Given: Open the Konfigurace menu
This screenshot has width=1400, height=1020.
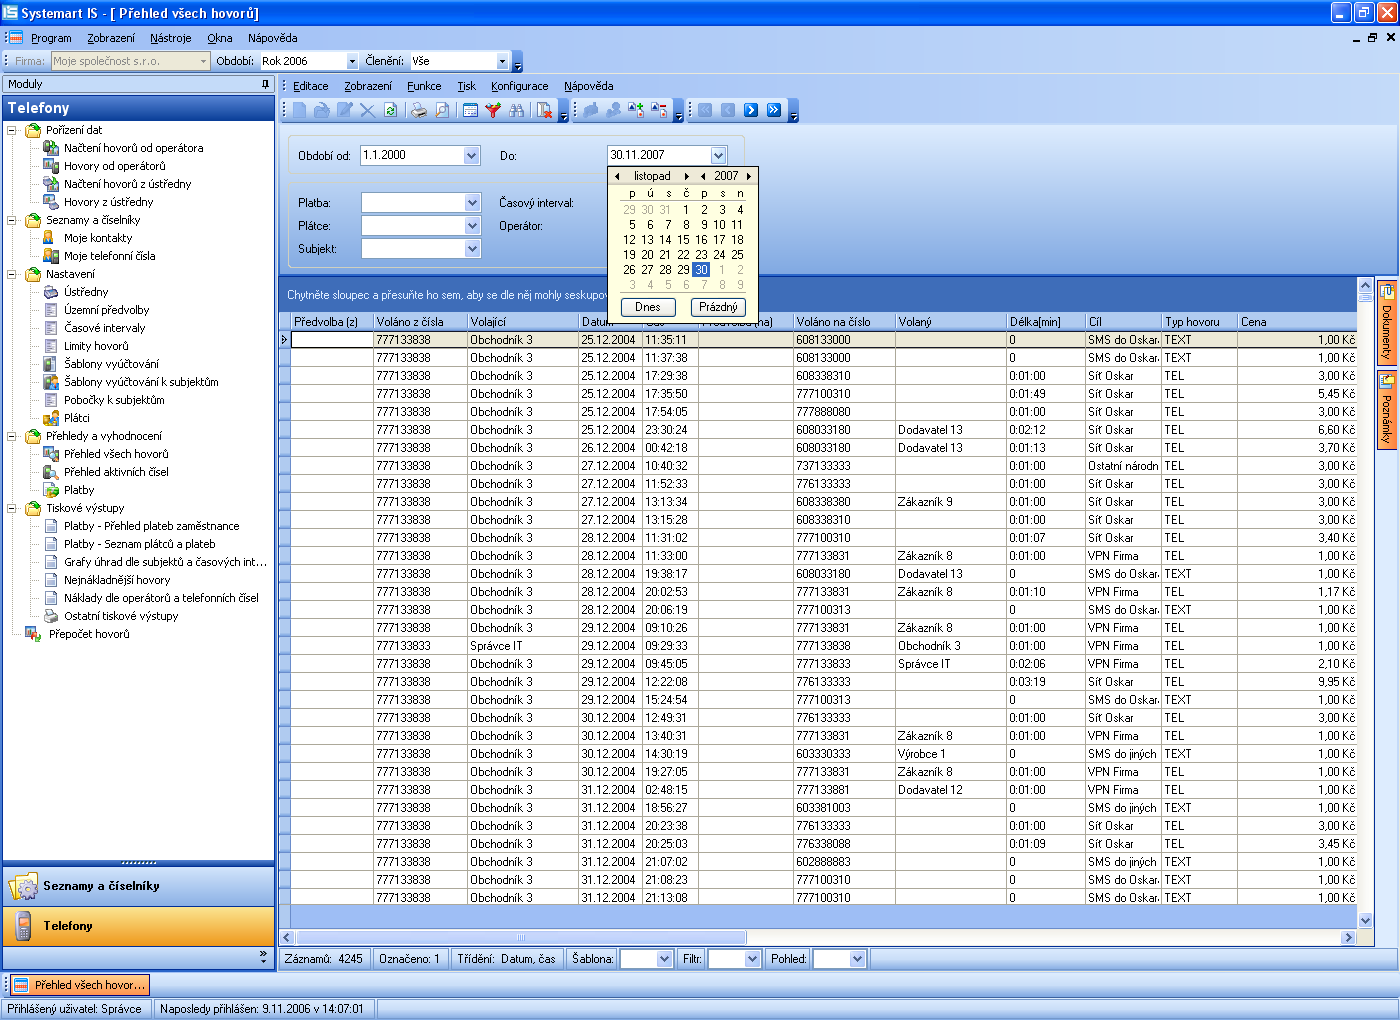Looking at the screenshot, I should point(519,86).
